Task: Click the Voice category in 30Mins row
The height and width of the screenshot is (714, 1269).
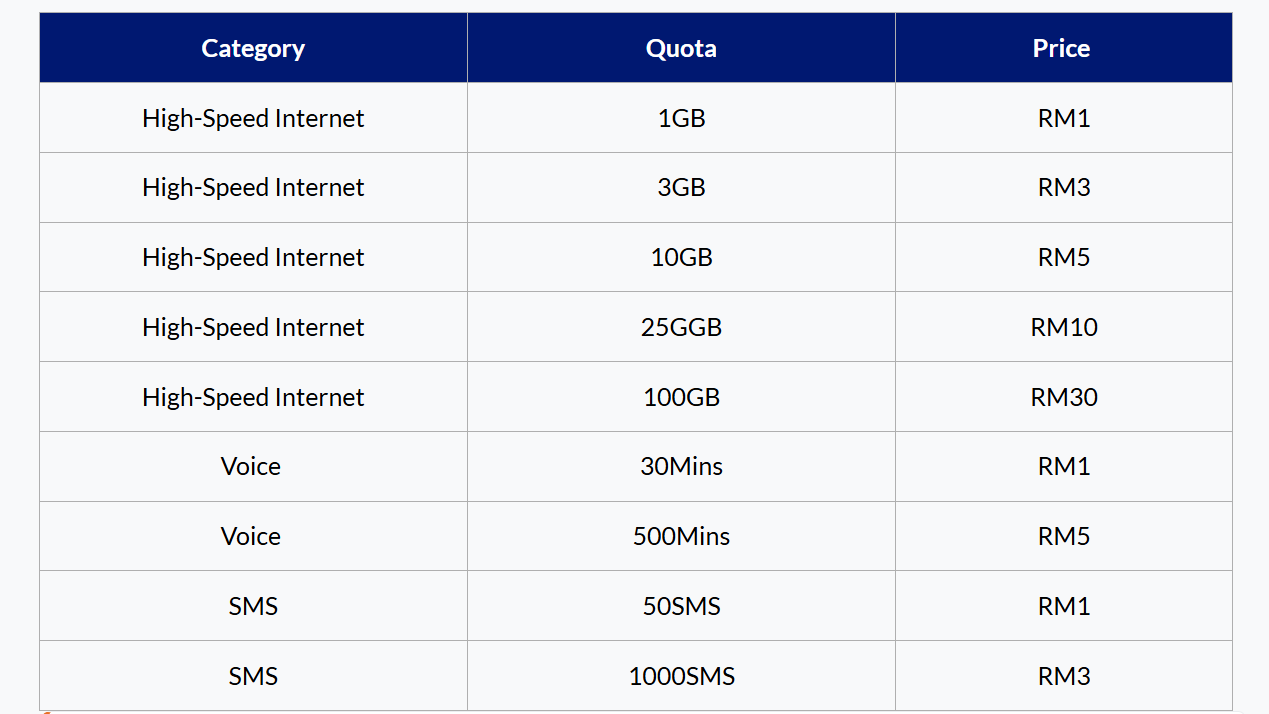Action: pos(251,467)
